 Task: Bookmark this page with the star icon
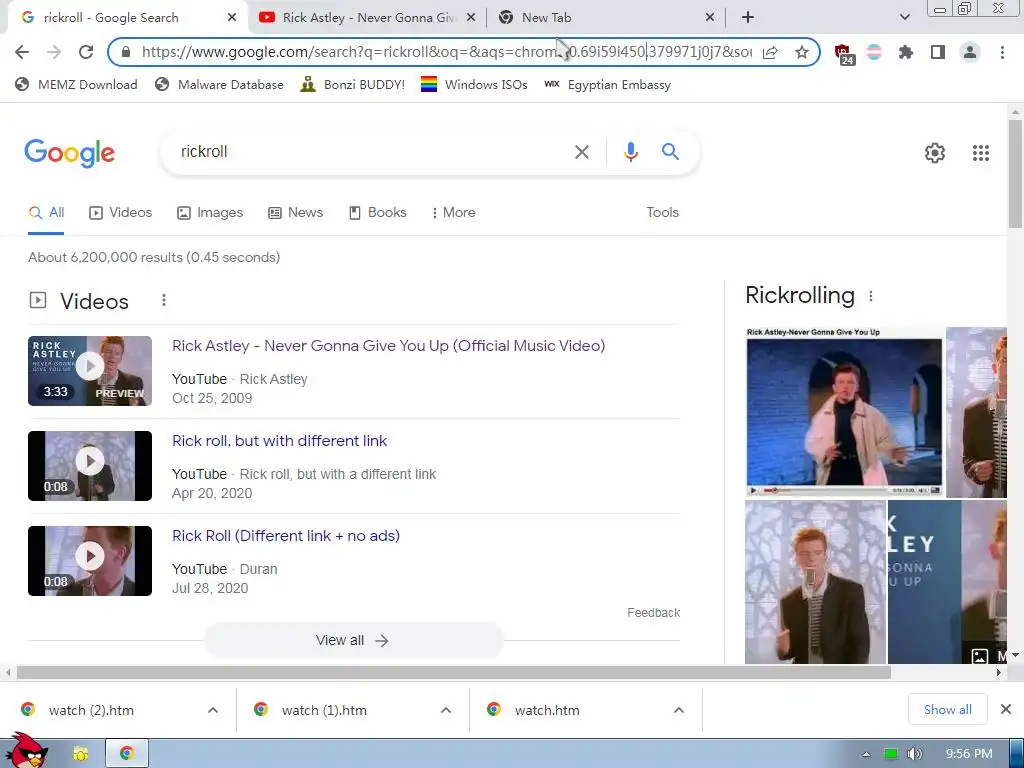point(802,52)
